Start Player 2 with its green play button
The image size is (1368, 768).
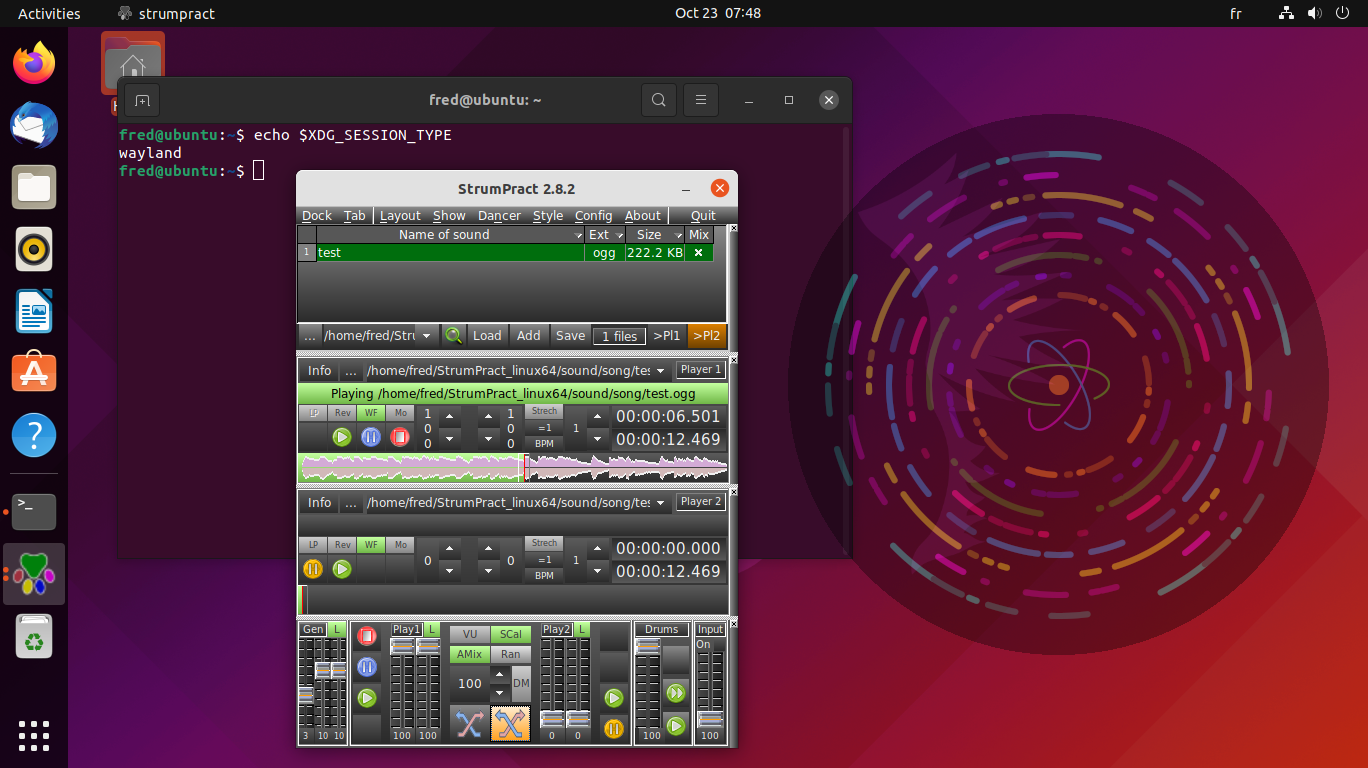(342, 569)
